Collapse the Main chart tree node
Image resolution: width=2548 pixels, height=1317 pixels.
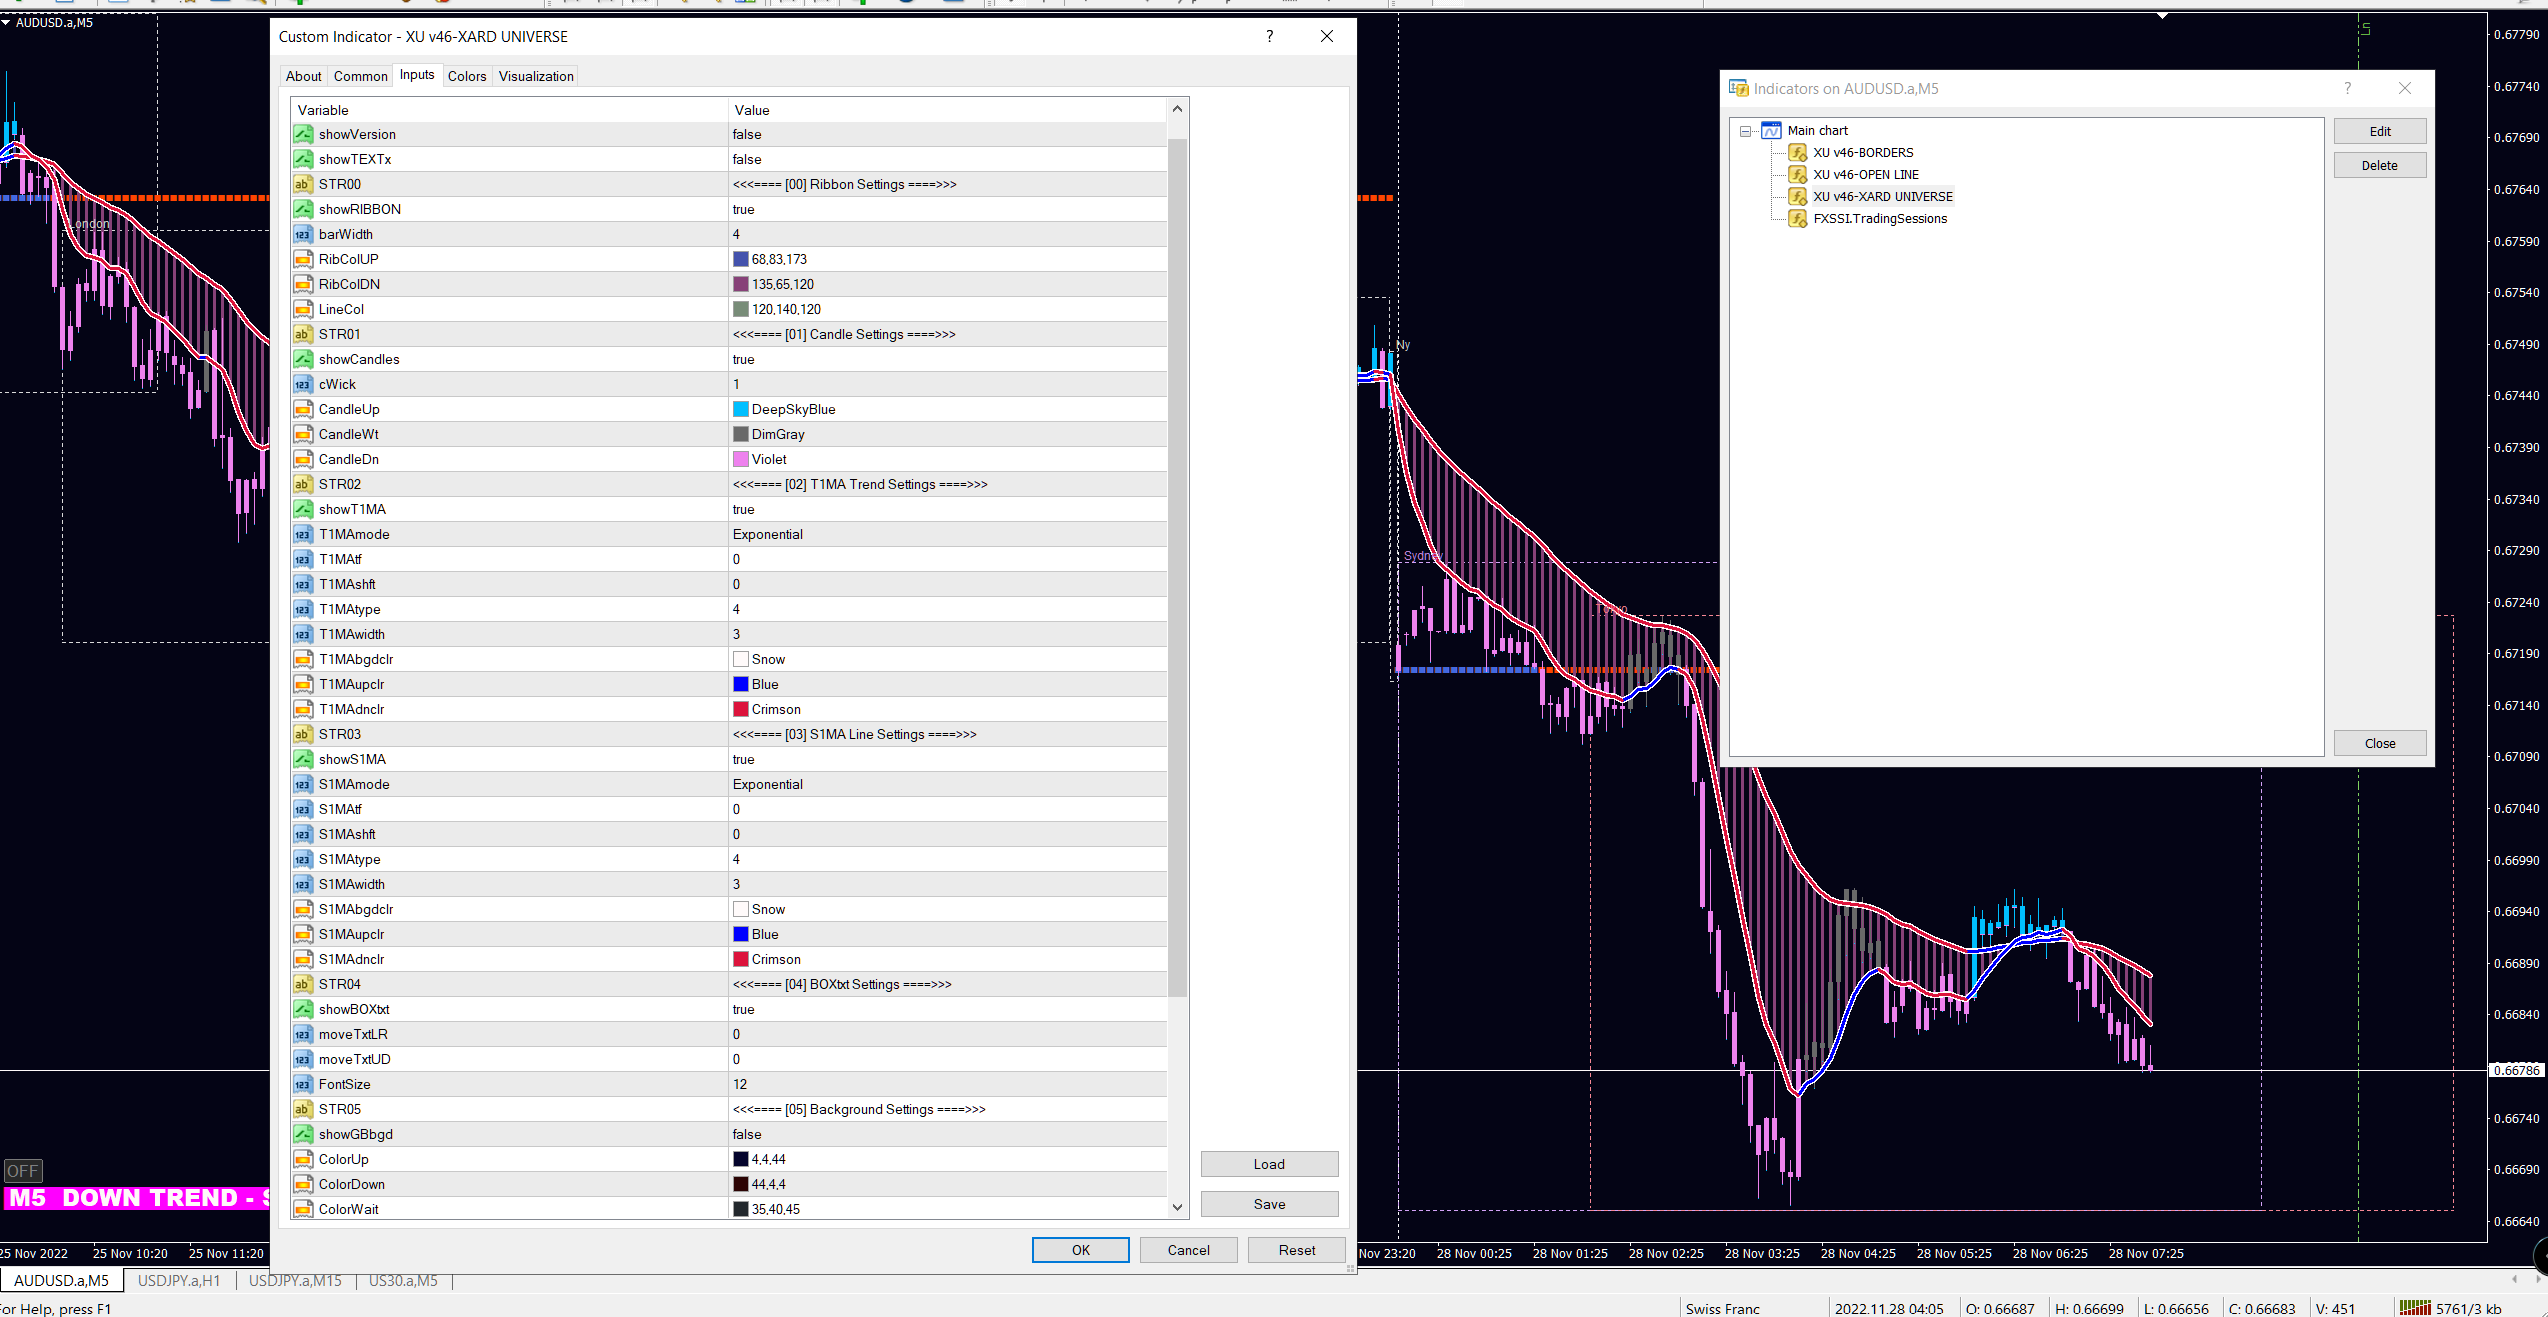[1745, 131]
